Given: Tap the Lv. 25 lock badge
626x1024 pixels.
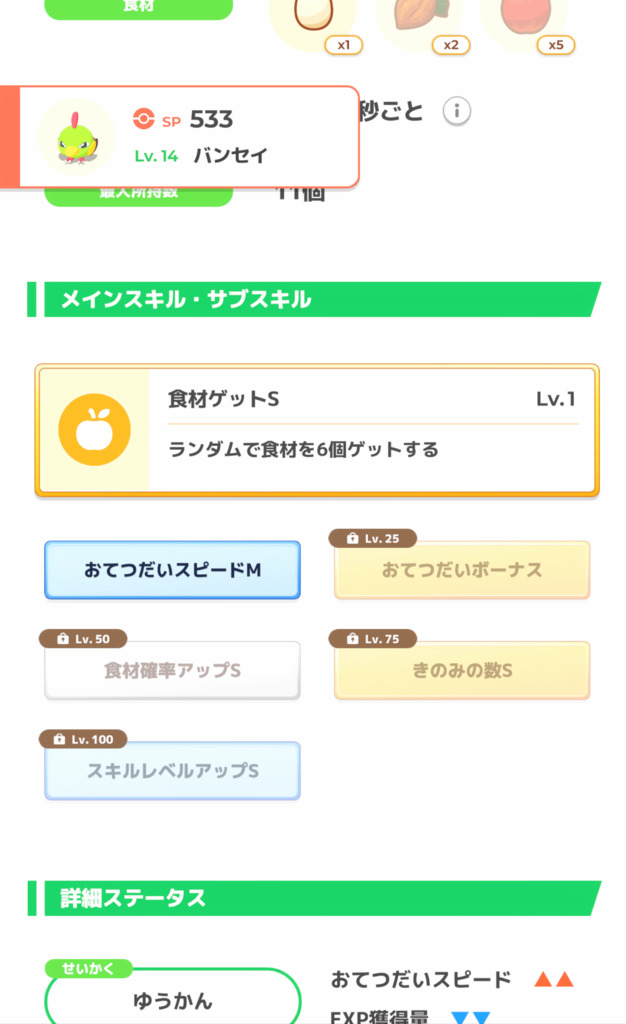Looking at the screenshot, I should pyautogui.click(x=373, y=539).
